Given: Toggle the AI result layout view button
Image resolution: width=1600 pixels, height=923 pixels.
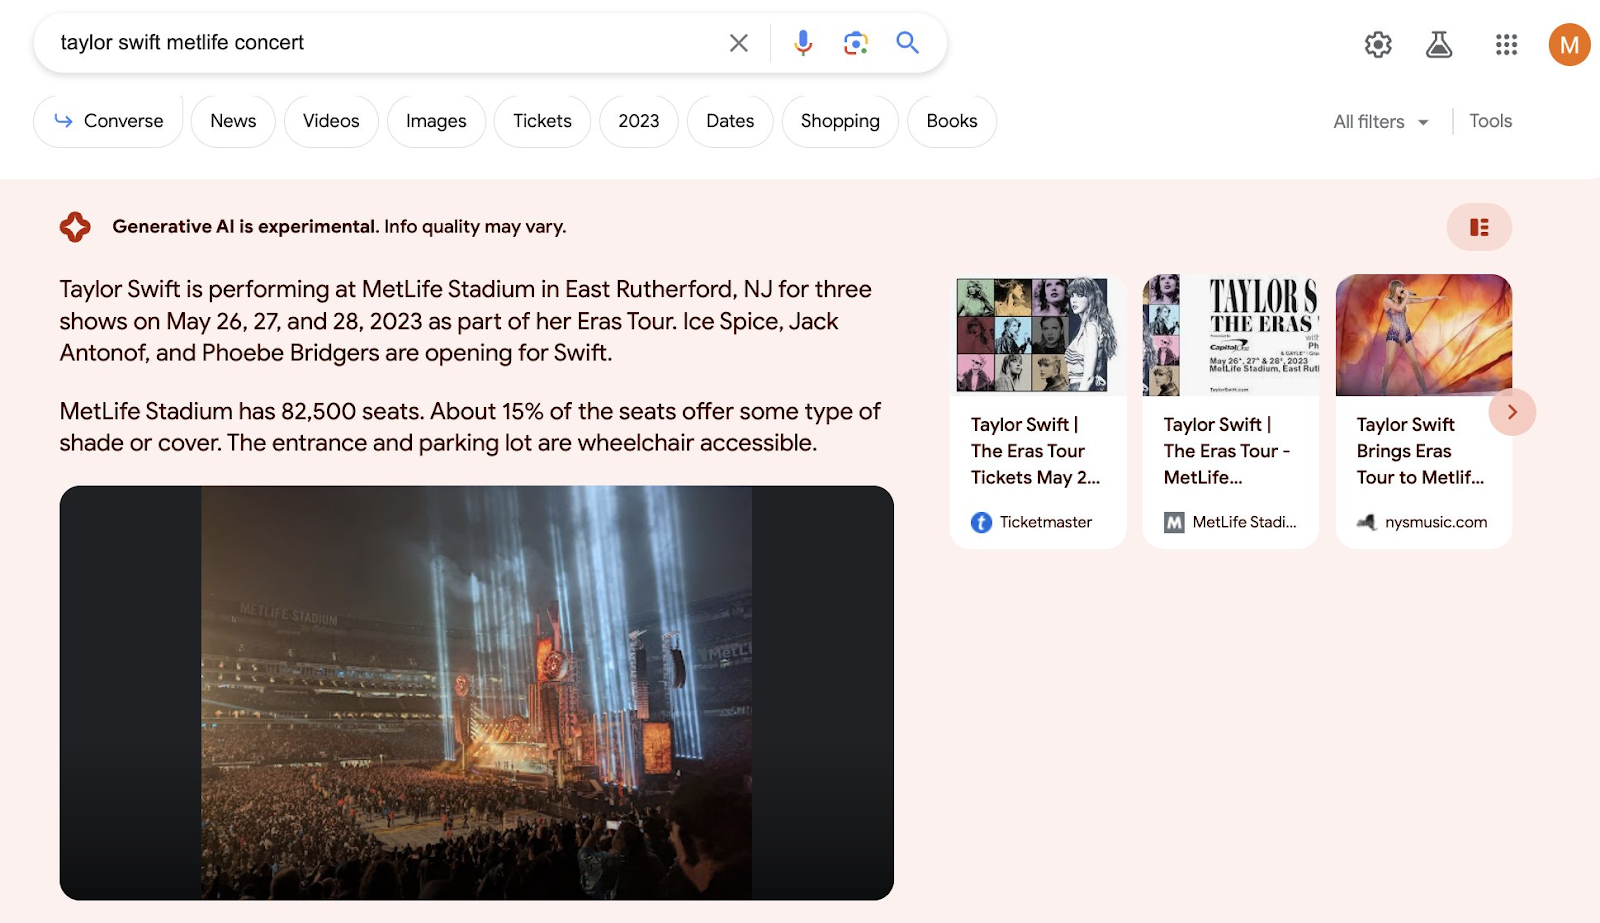Looking at the screenshot, I should pos(1479,228).
